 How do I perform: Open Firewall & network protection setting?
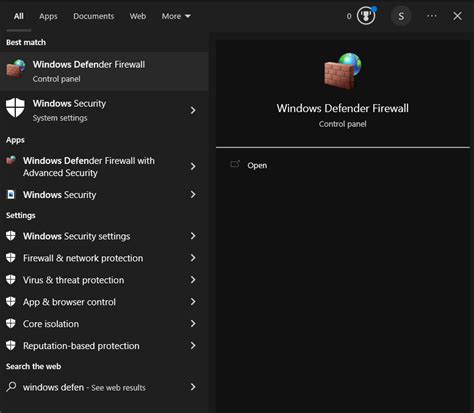coord(104,258)
